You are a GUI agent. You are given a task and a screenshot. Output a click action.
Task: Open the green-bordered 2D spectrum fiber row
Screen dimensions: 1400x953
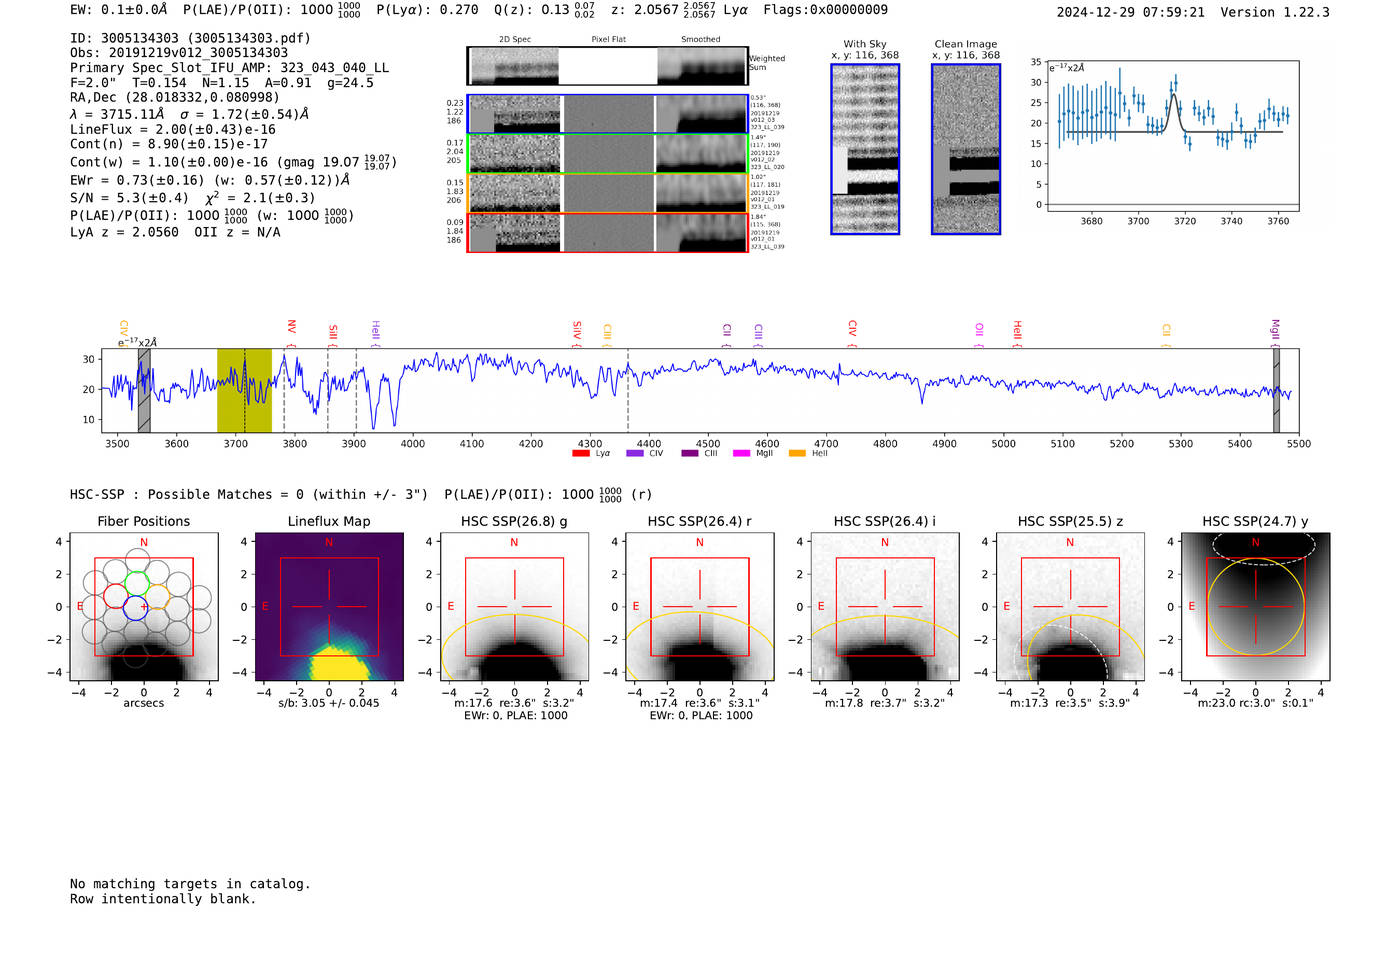pos(607,154)
